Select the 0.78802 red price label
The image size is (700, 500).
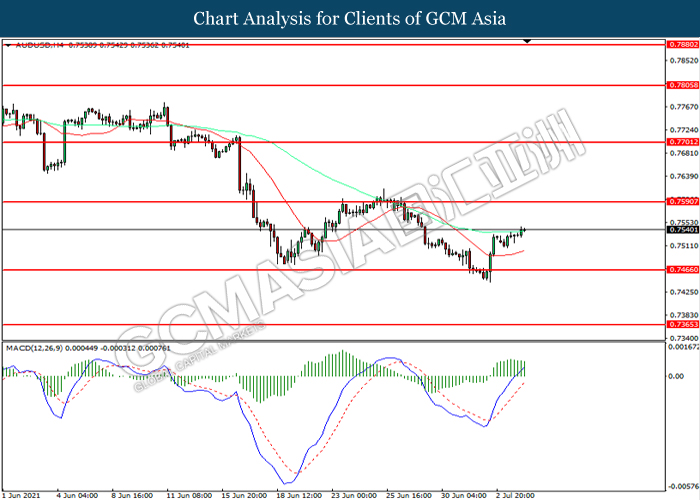683,45
